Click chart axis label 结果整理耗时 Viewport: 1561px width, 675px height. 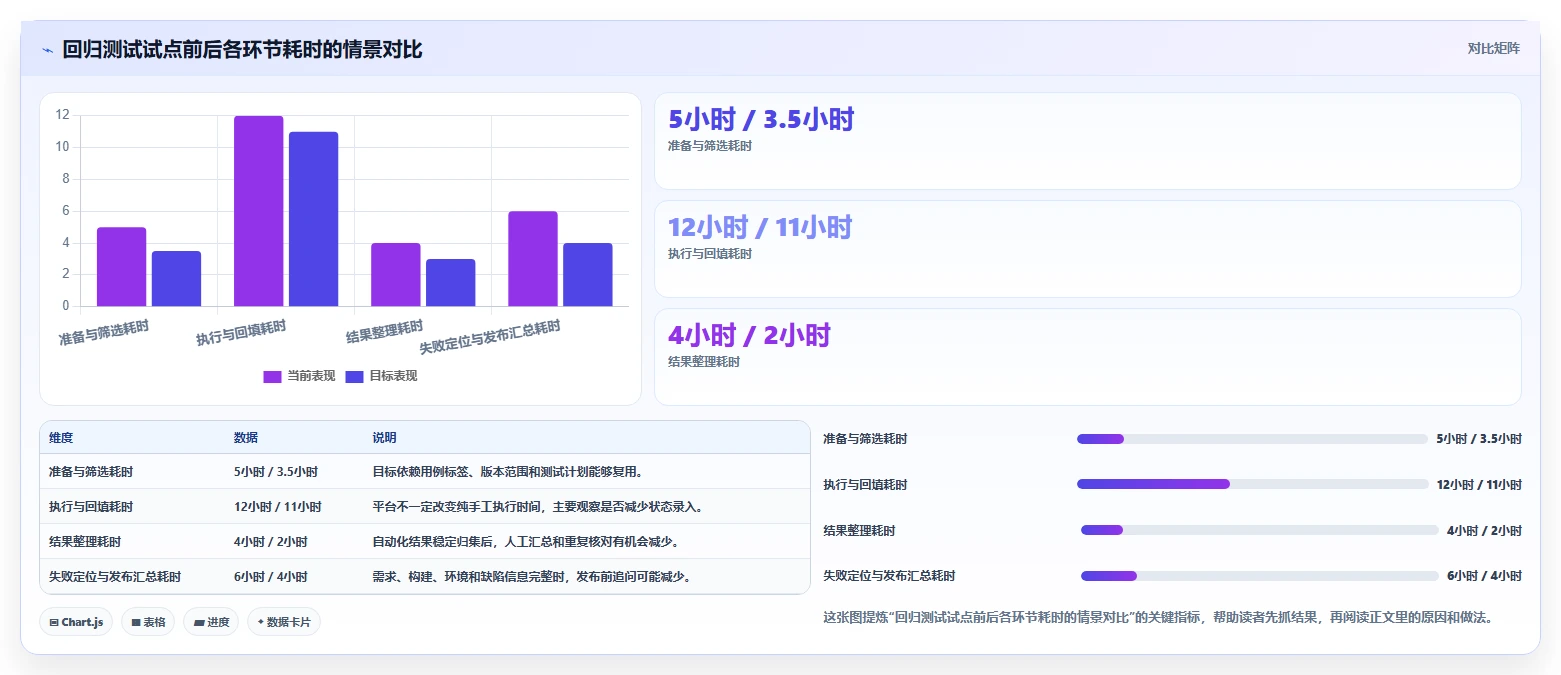[x=385, y=332]
